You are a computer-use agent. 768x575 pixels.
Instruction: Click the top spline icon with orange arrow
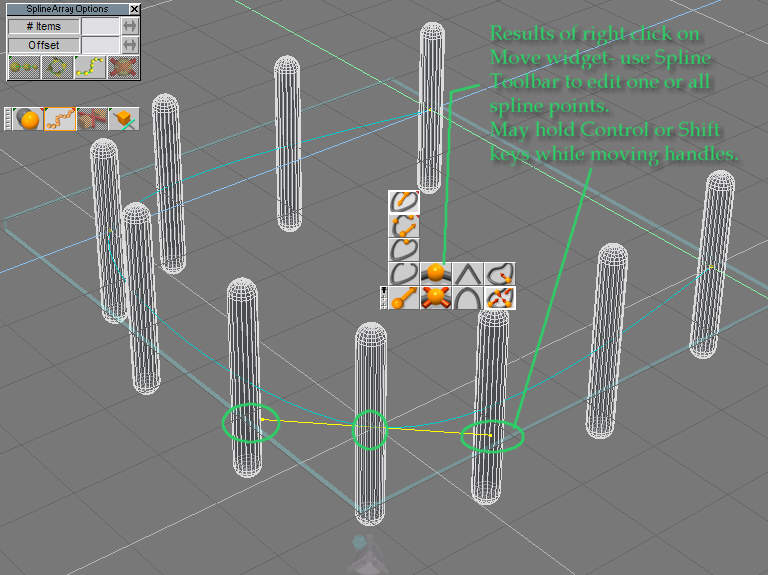(x=404, y=201)
